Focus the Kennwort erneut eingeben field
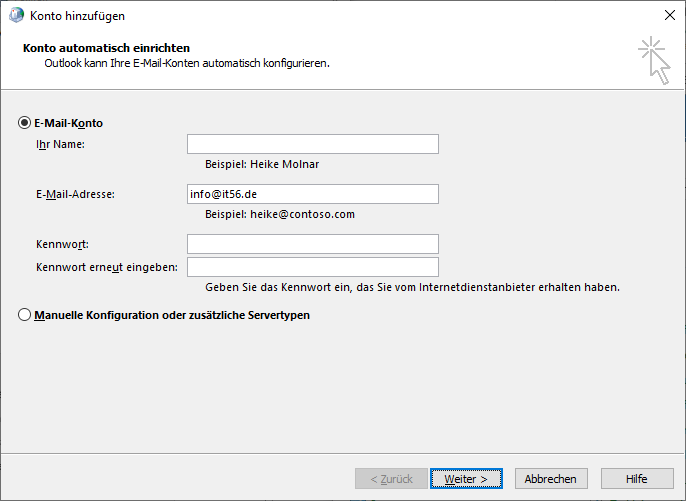Screen dimensions: 686x501 tap(313, 267)
